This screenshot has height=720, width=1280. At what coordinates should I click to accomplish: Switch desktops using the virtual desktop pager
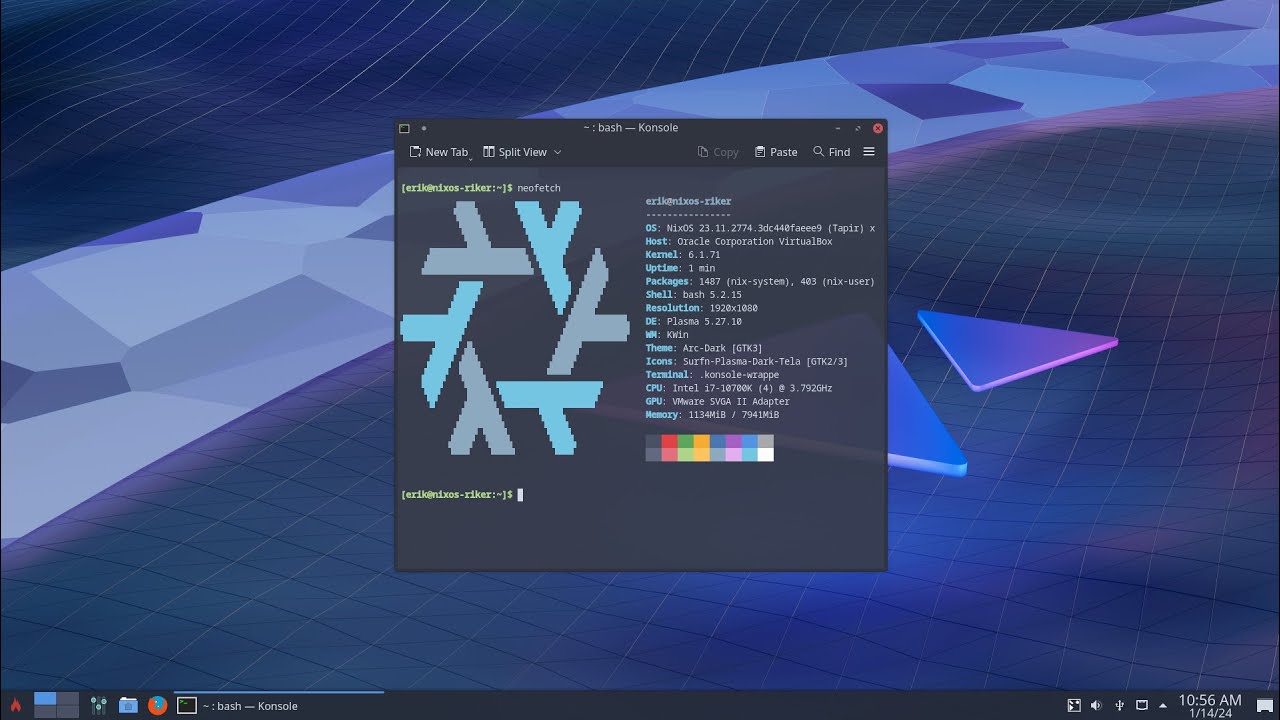click(55, 705)
